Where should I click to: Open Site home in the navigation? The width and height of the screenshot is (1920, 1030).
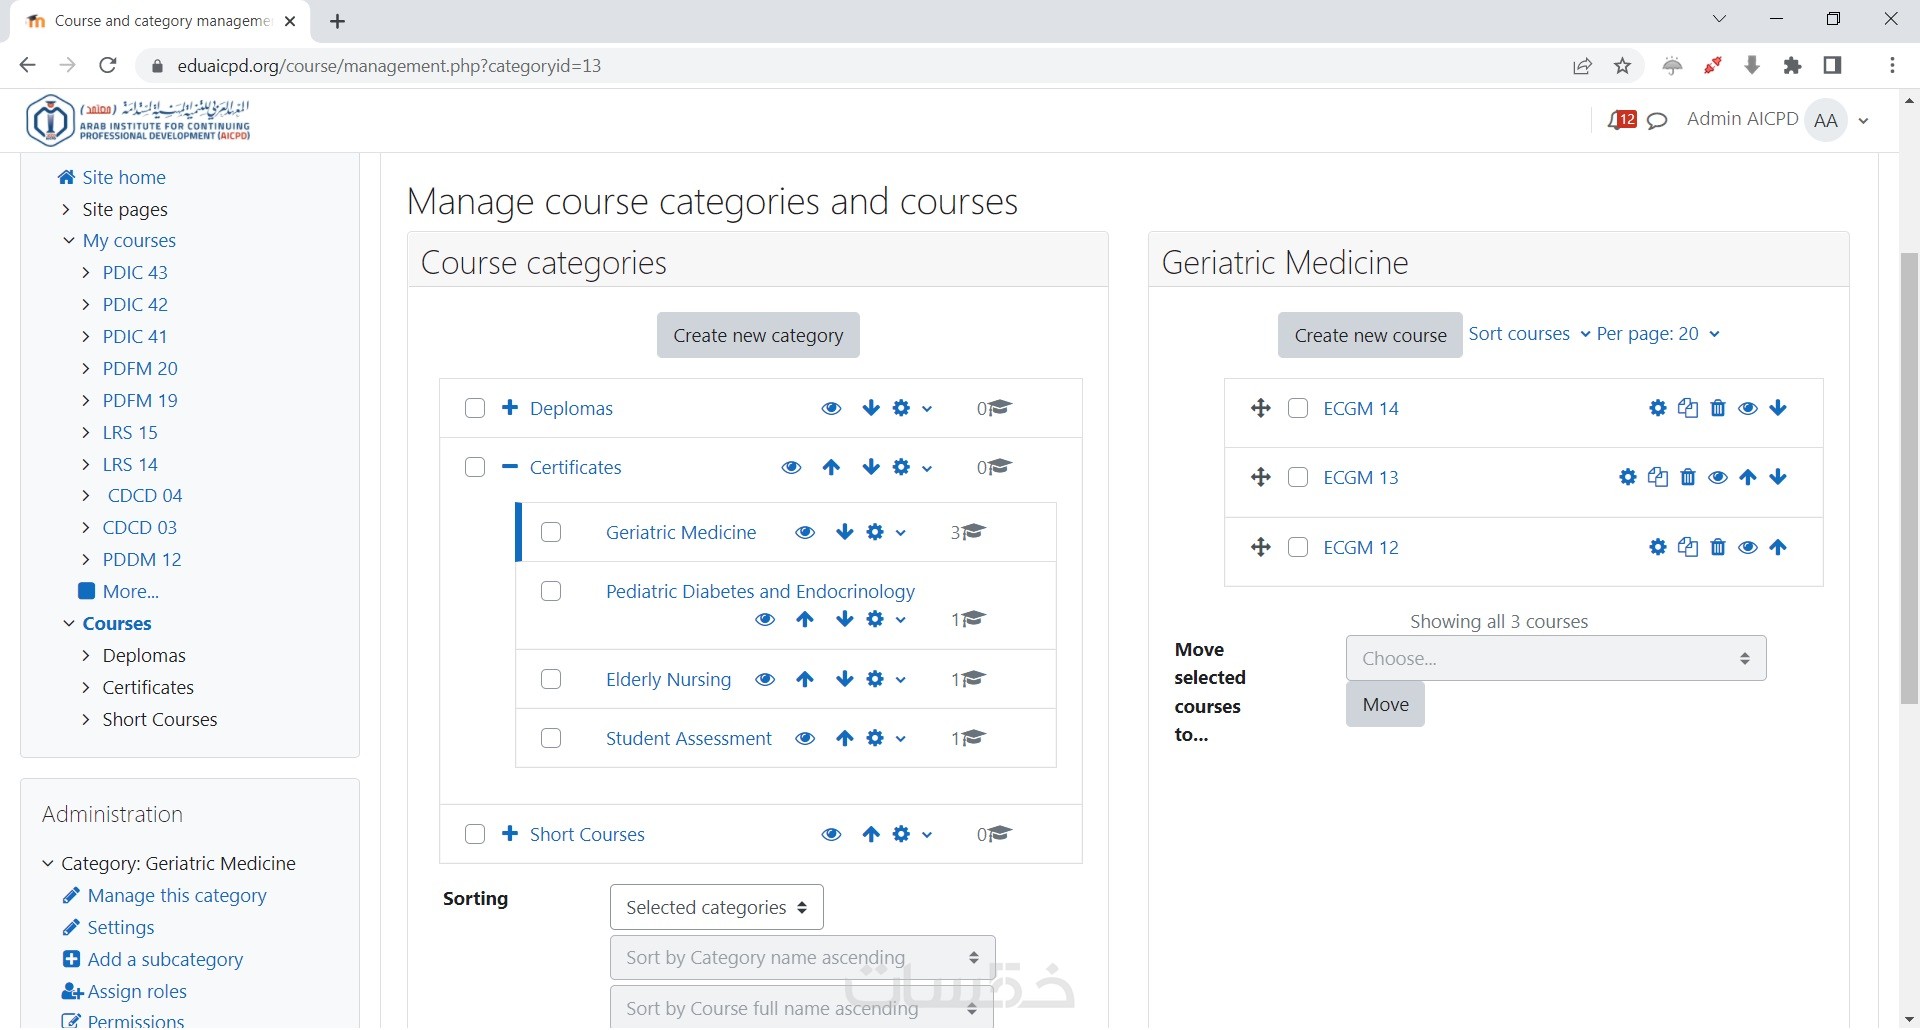point(123,178)
